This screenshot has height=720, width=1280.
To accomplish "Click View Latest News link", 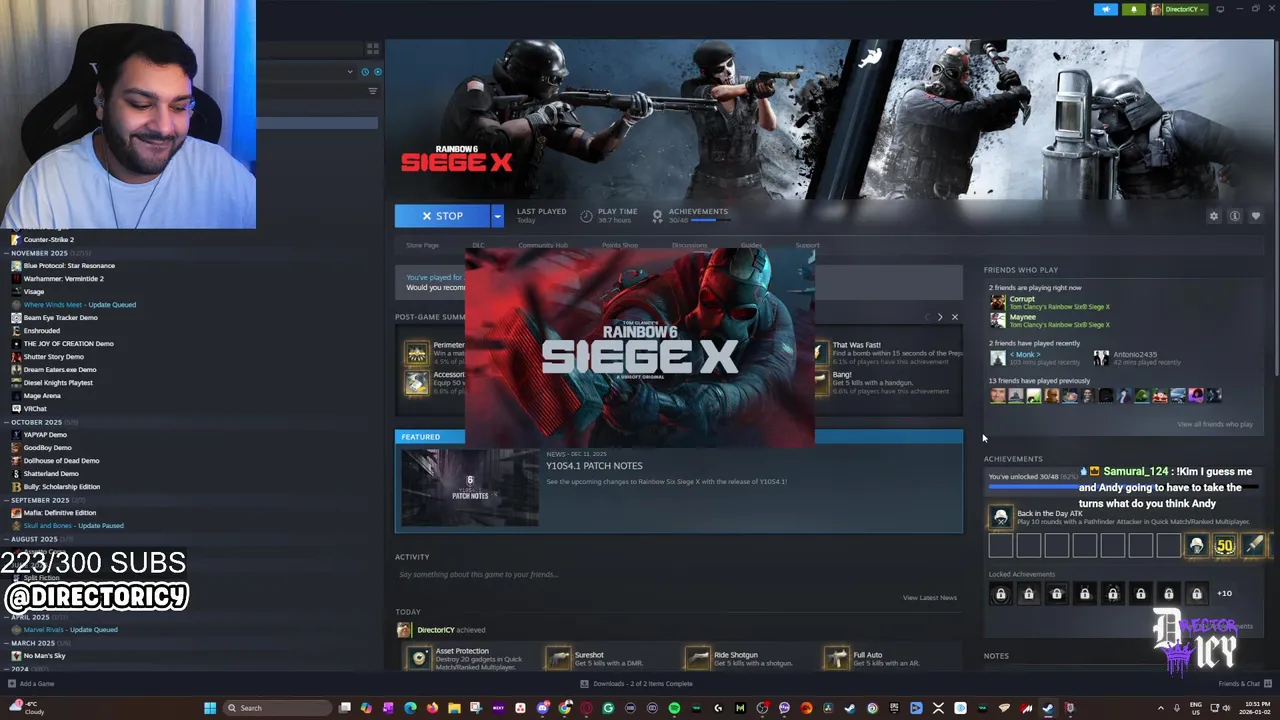I will tap(930, 598).
